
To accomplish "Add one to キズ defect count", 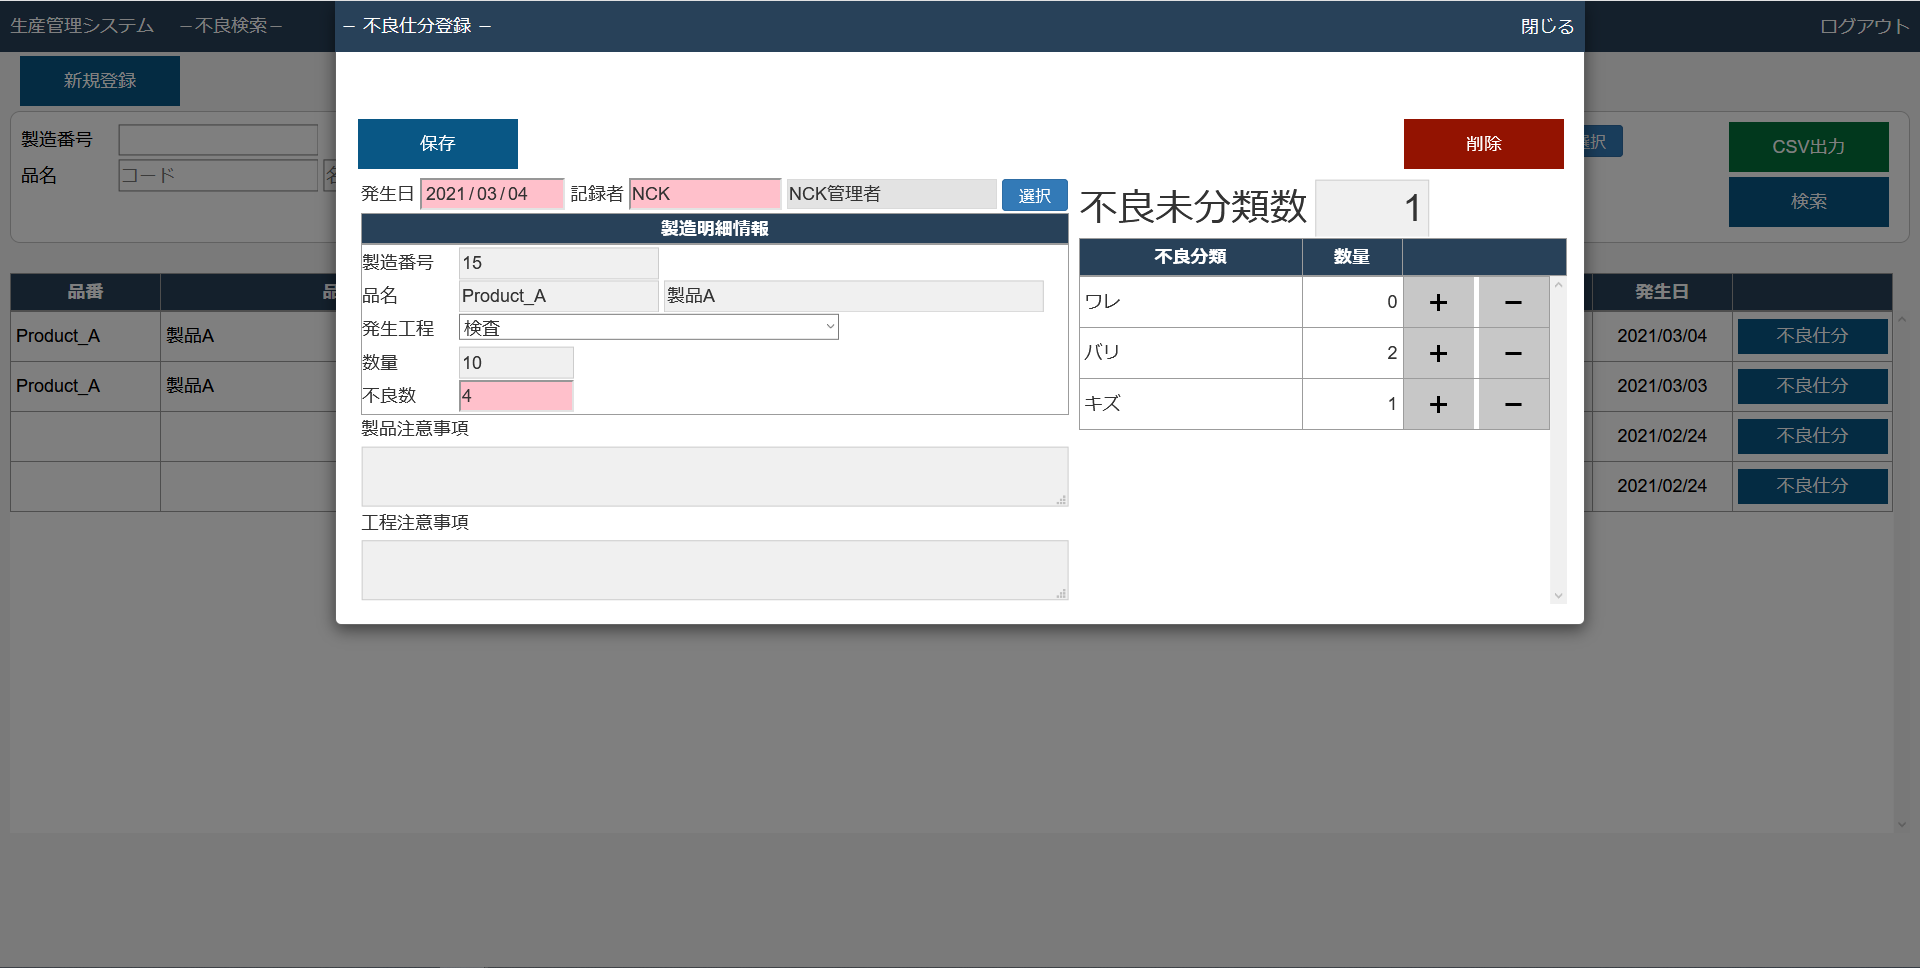I will click(1438, 404).
